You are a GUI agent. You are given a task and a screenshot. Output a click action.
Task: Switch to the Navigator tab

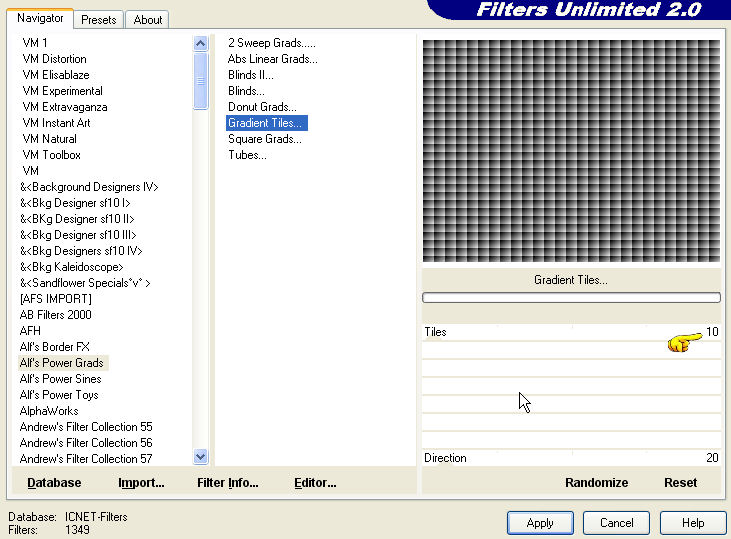click(40, 18)
